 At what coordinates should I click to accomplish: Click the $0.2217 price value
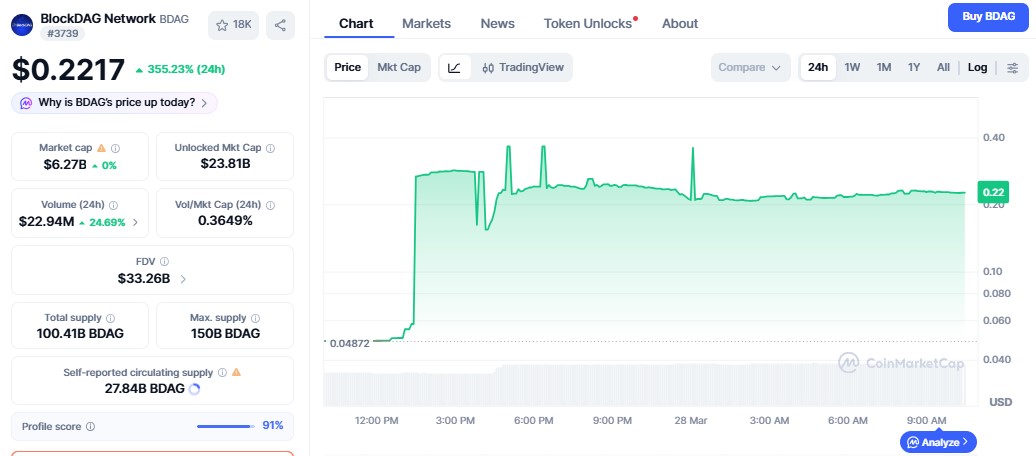tap(69, 69)
